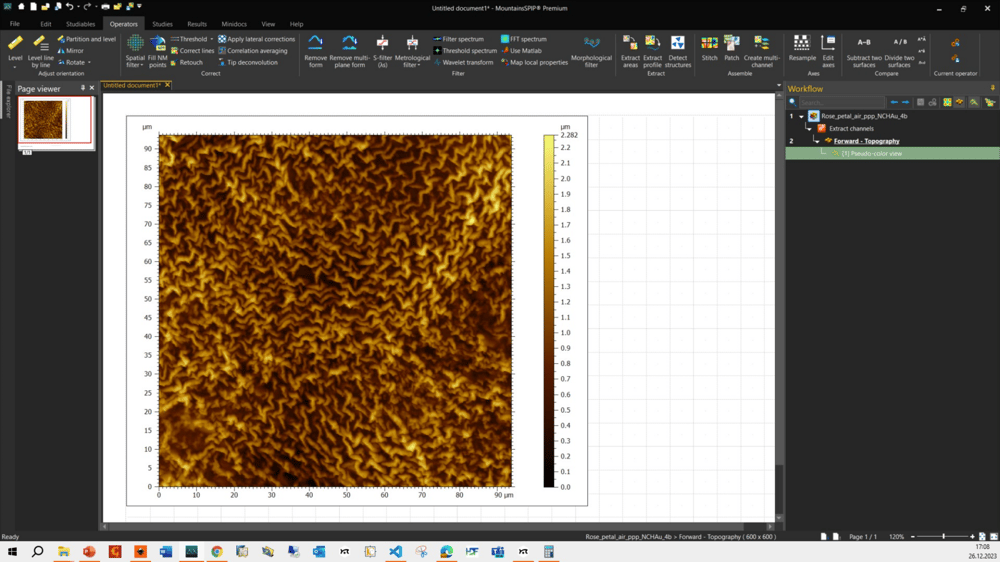
Task: Click Subtract two surfaces operator
Action: coord(864,51)
